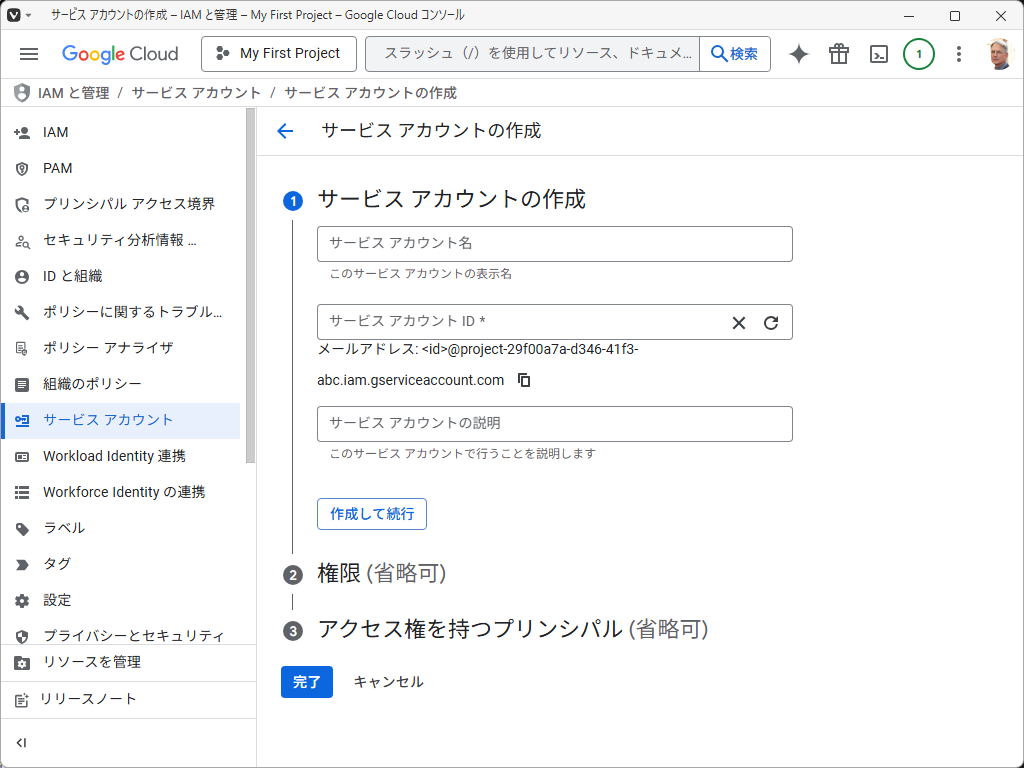Open Cloud Shell terminal
The width and height of the screenshot is (1024, 768).
tap(878, 54)
